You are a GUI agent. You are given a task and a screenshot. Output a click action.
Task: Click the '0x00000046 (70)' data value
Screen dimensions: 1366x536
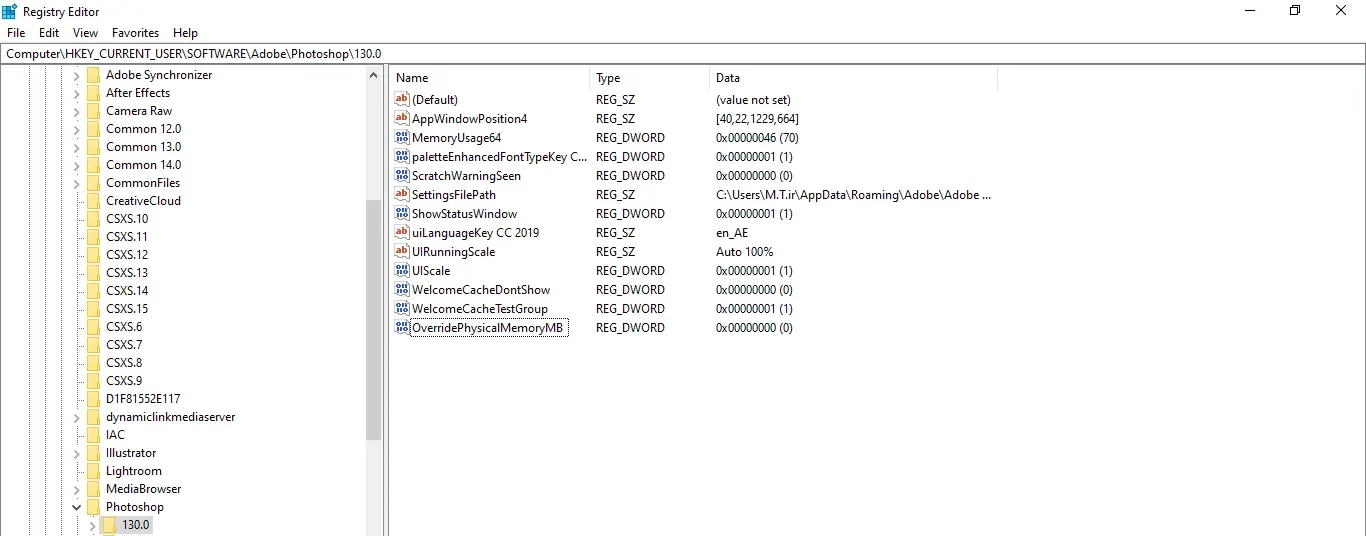click(x=757, y=138)
